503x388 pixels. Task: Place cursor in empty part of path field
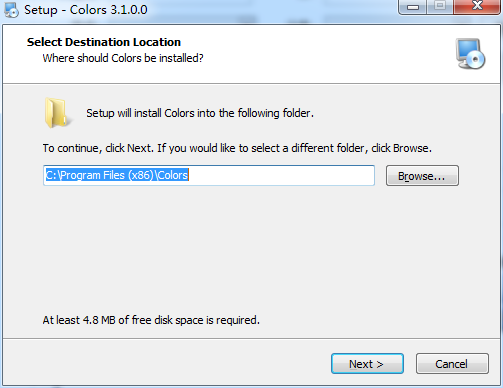(281, 175)
